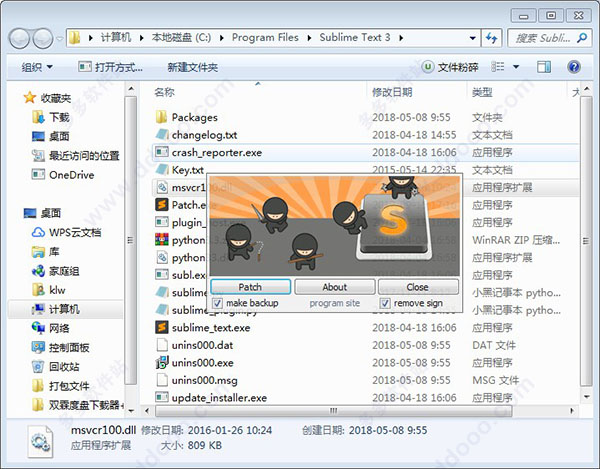Click 新建文件夹 button
The height and width of the screenshot is (469, 600).
(192, 67)
